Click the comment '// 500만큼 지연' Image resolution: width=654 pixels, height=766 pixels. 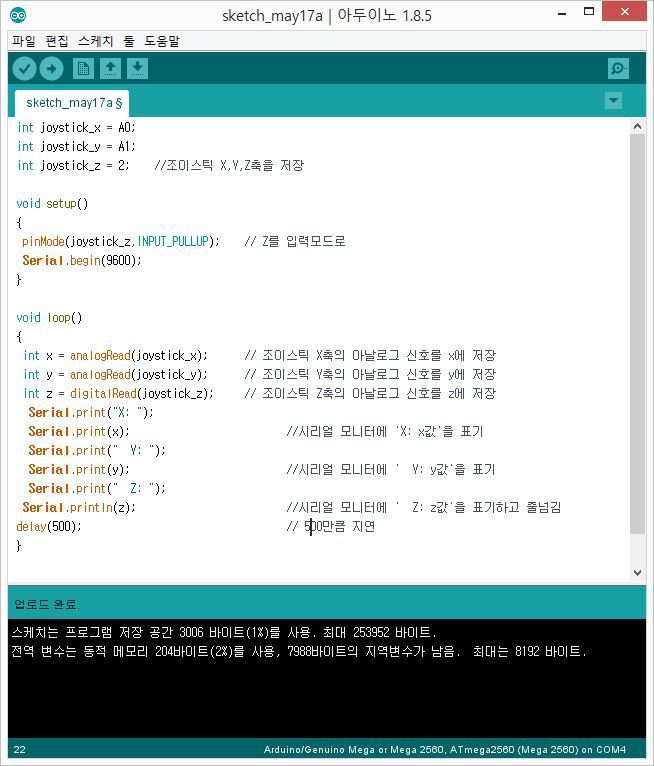(331, 527)
